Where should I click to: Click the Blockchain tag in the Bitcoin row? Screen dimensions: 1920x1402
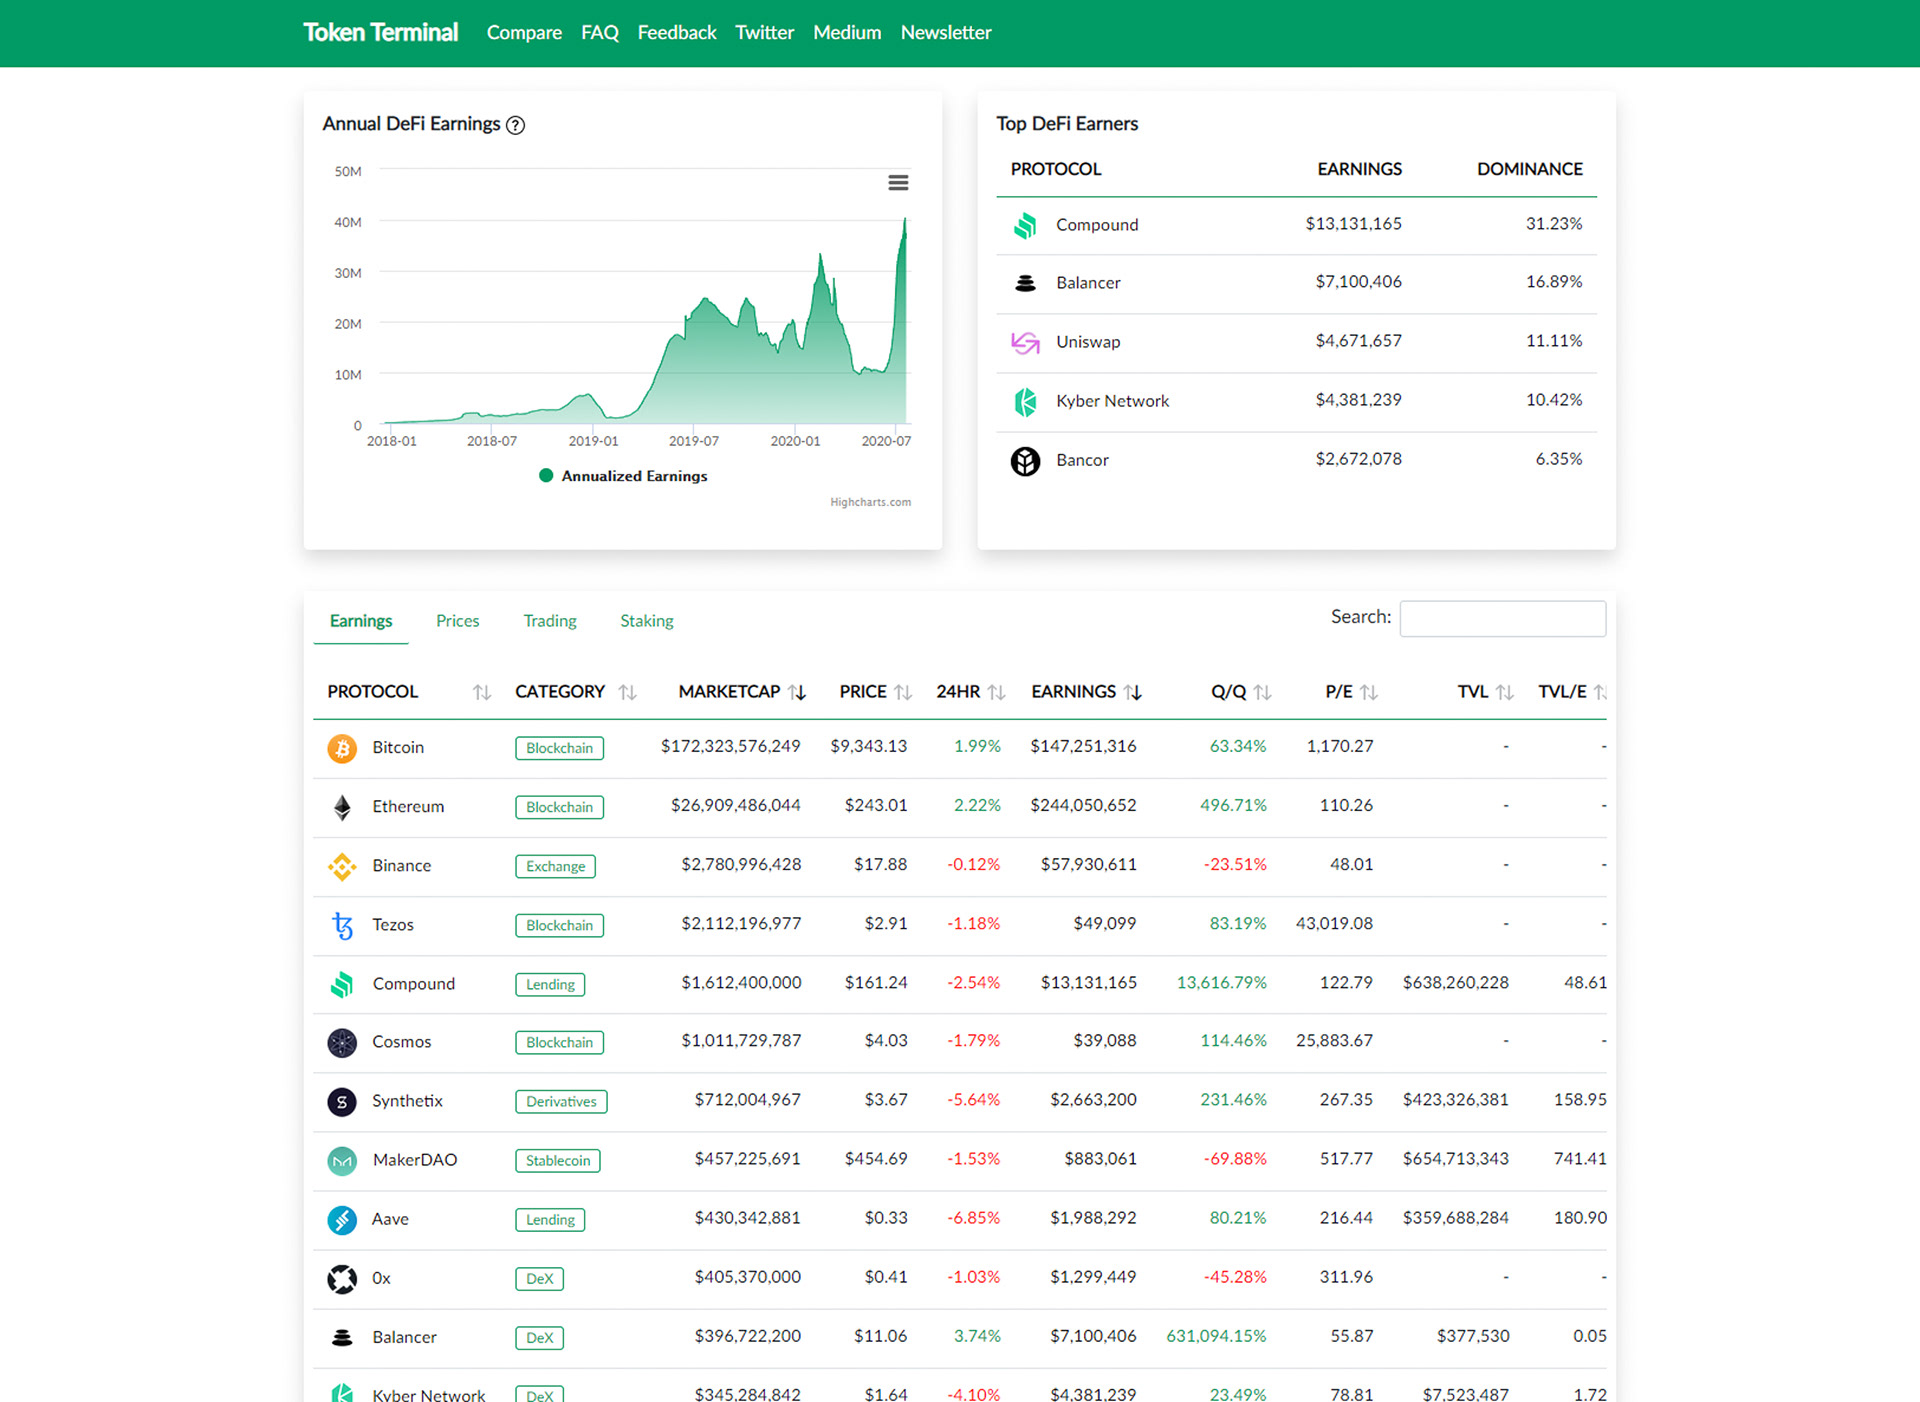(559, 748)
